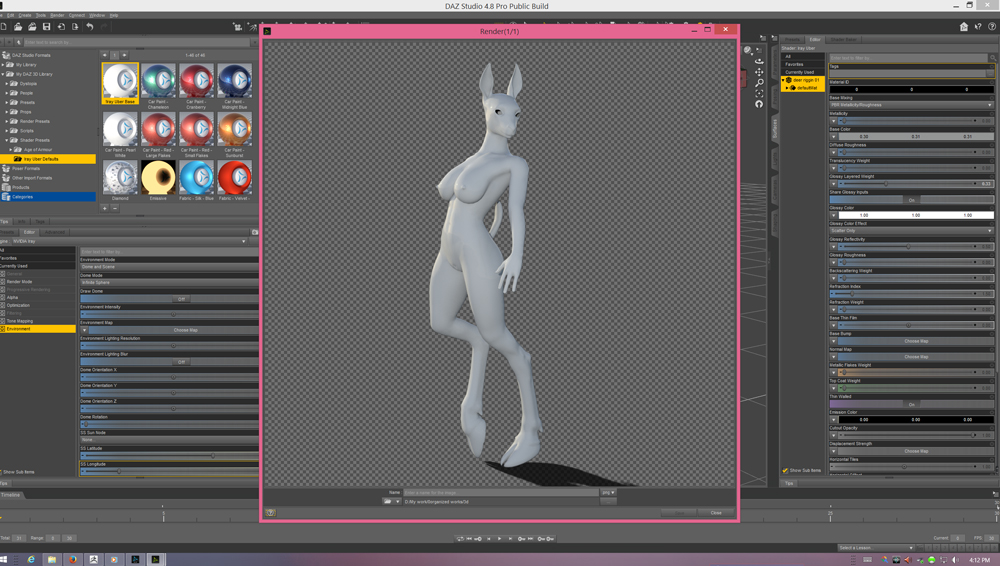This screenshot has height=566, width=1000.
Task: Toggle Draw Dome Off switch
Action: tap(180, 299)
